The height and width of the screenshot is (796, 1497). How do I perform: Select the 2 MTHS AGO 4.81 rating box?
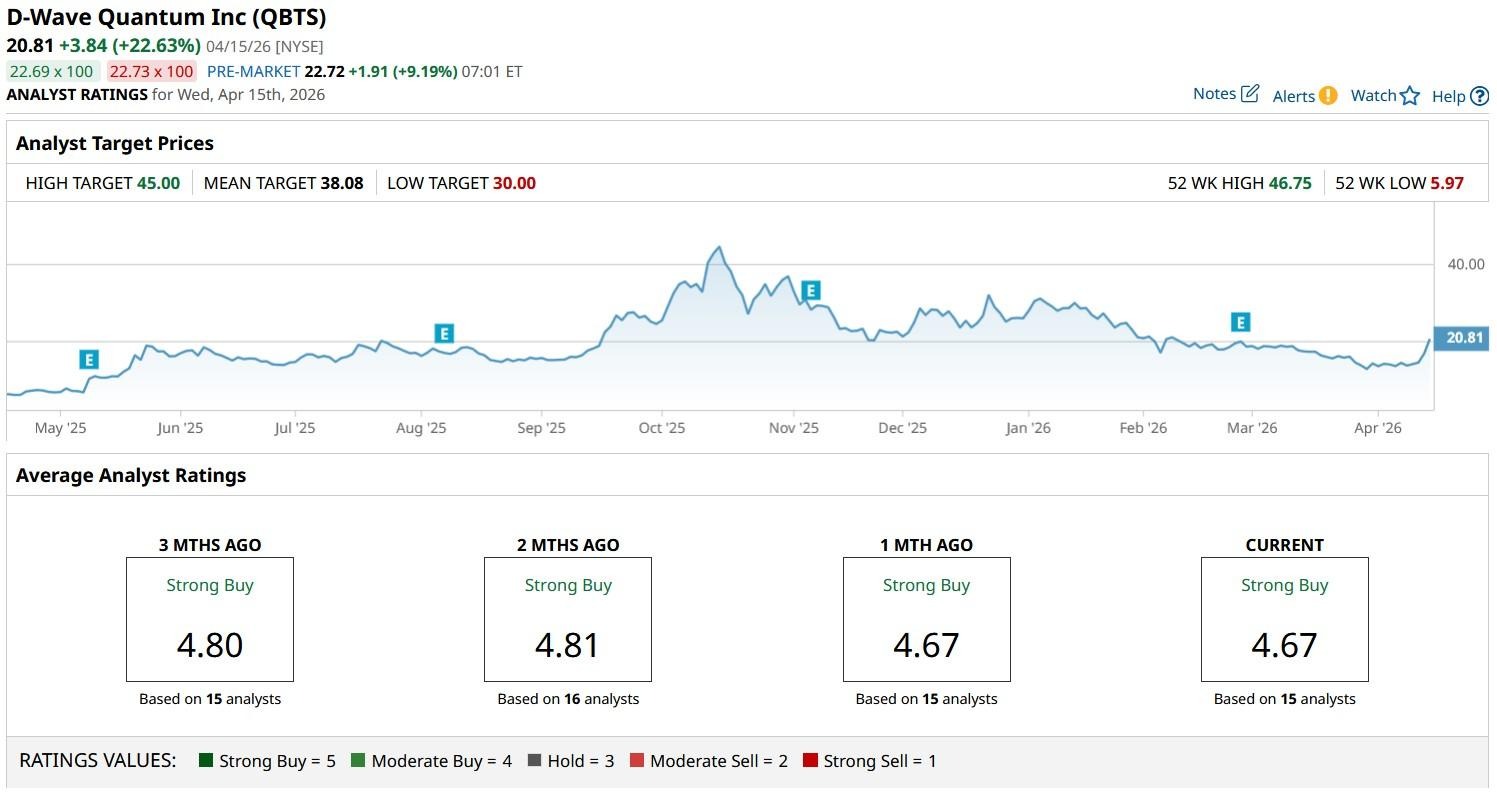tap(568, 620)
